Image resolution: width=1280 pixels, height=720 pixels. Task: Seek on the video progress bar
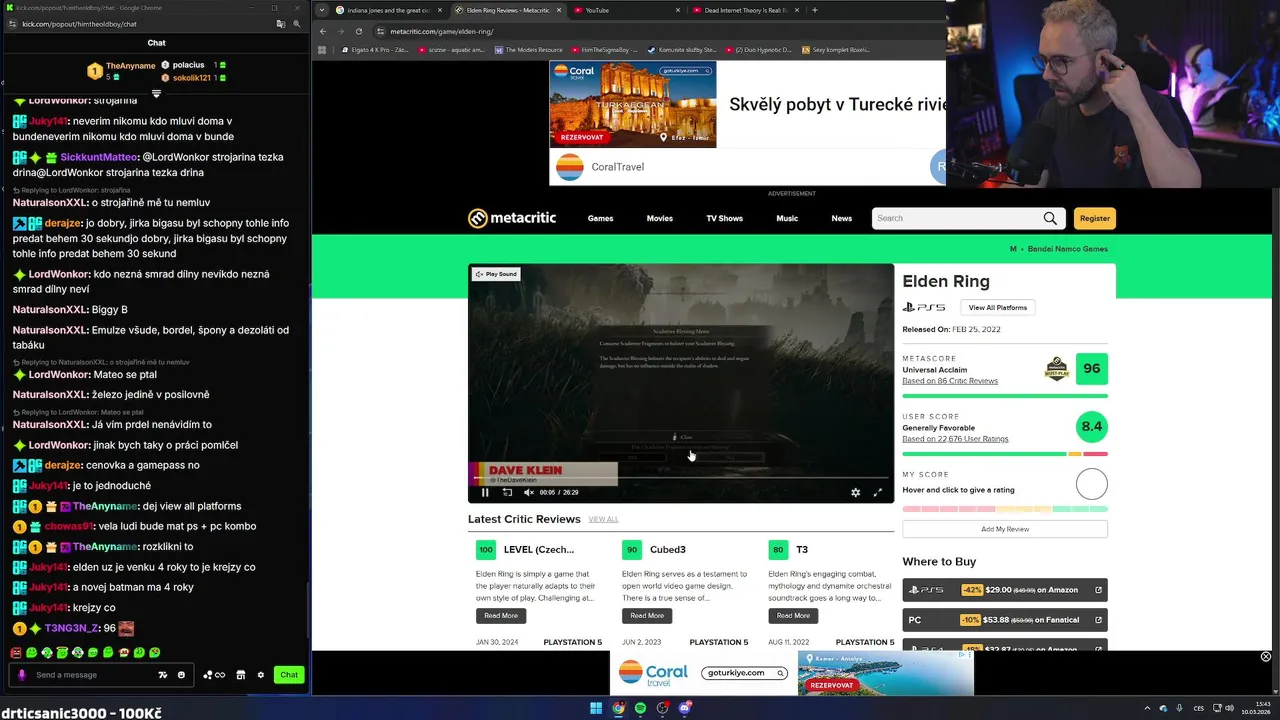click(x=681, y=479)
